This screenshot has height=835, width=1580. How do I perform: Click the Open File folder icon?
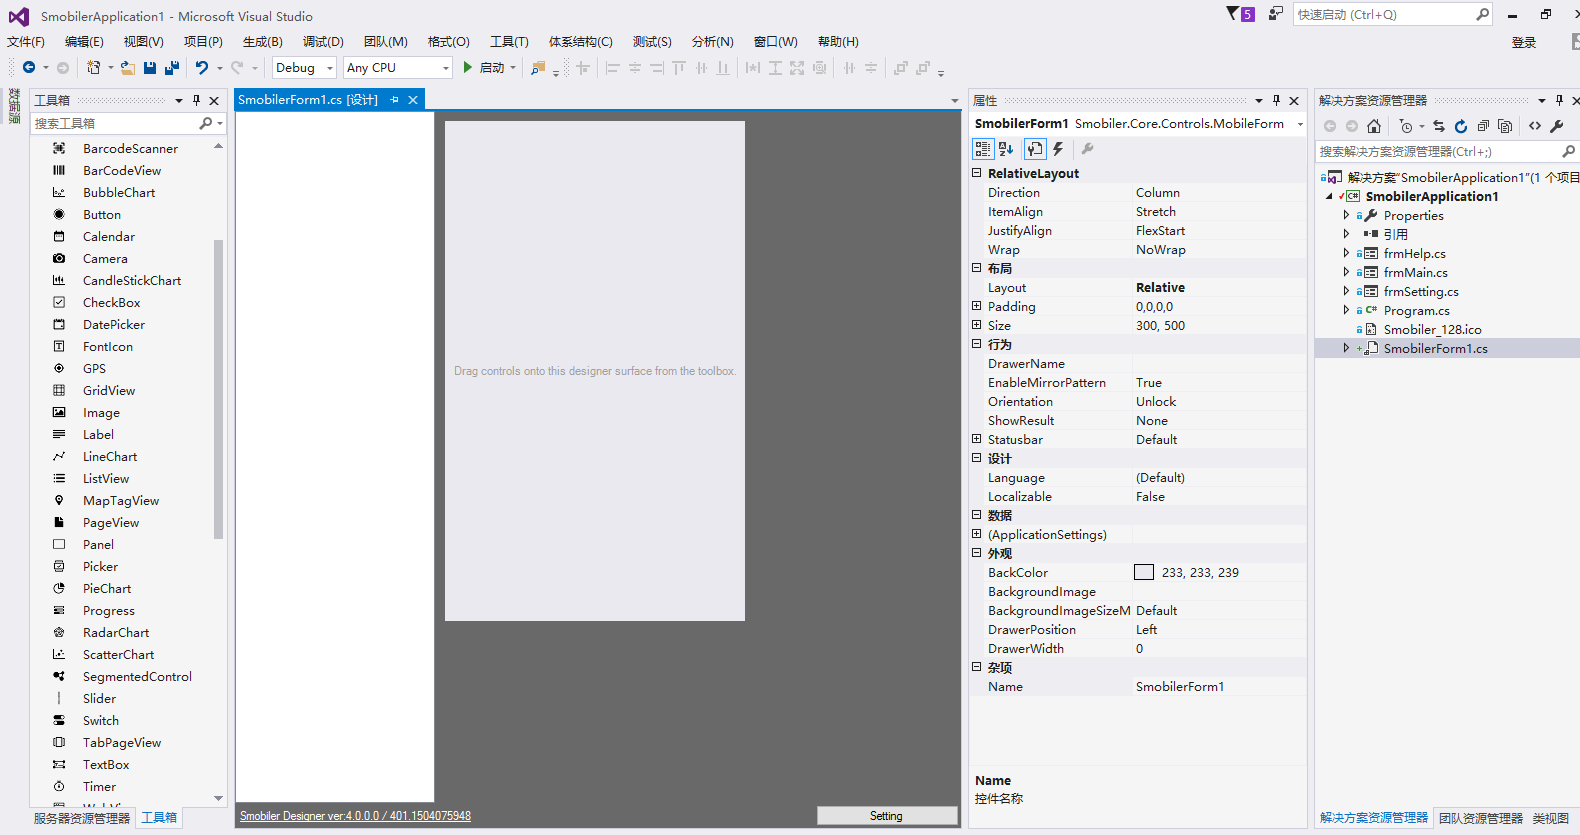pyautogui.click(x=127, y=68)
